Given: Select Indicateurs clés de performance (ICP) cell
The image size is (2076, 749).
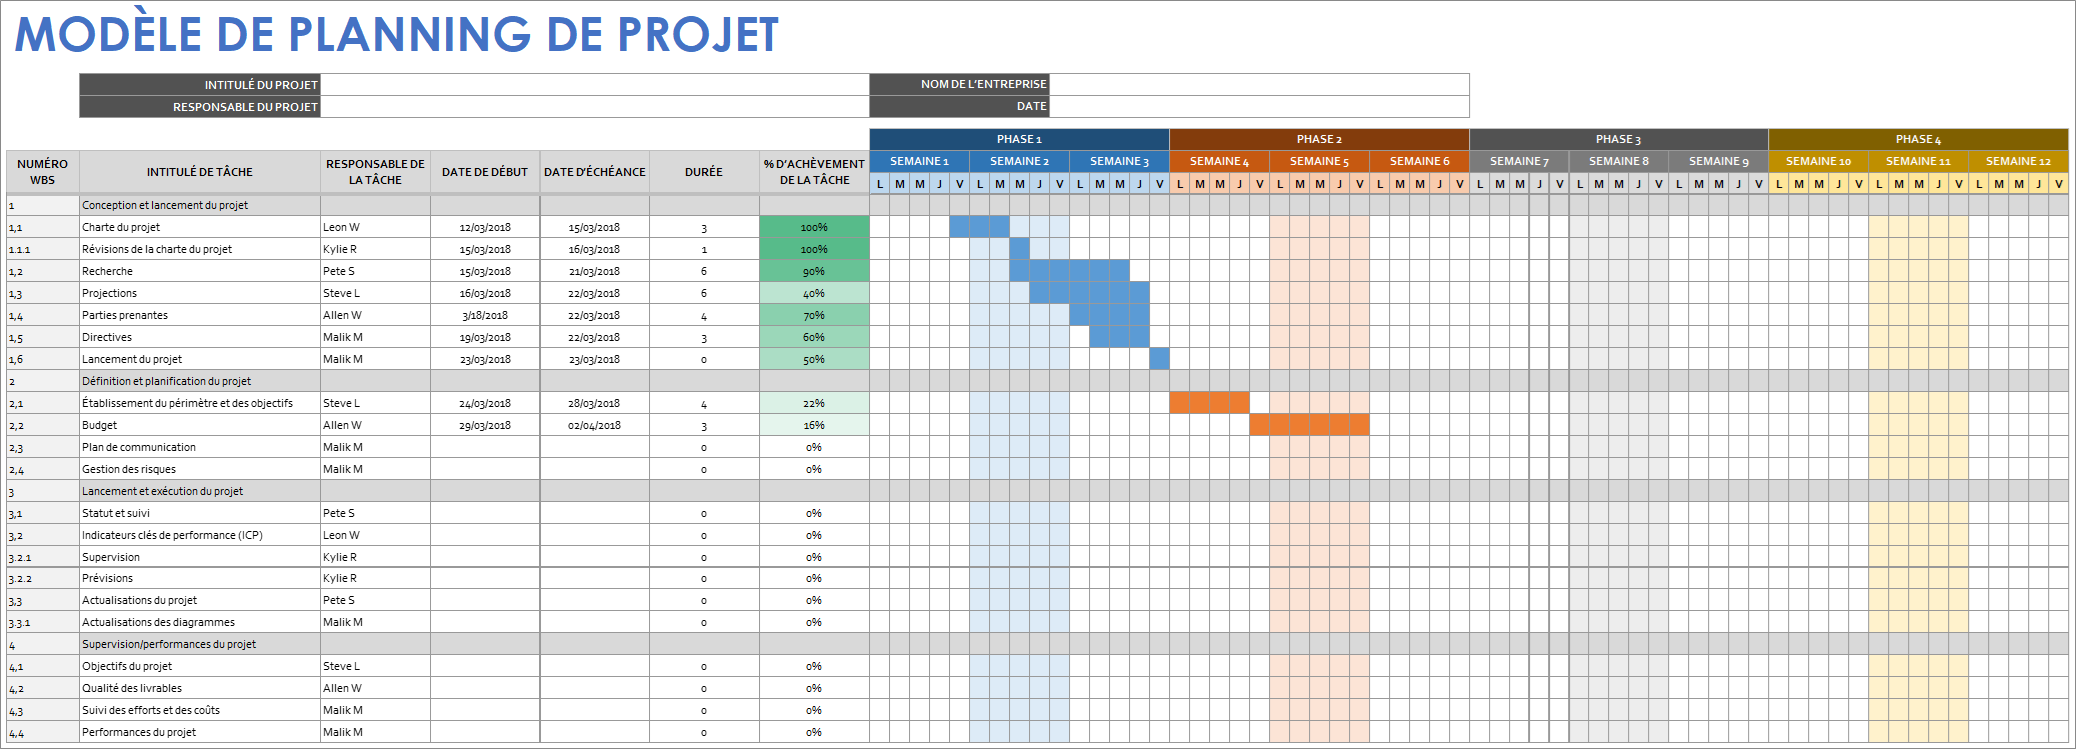Looking at the screenshot, I should tap(200, 535).
